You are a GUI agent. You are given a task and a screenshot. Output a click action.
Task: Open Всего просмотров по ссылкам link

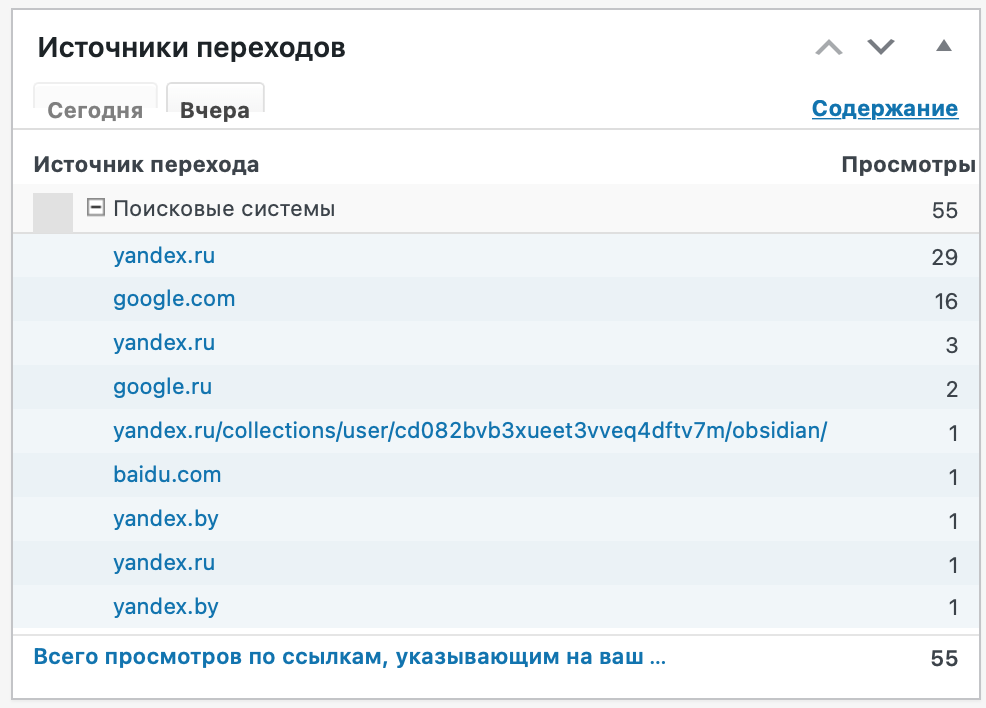(x=350, y=656)
